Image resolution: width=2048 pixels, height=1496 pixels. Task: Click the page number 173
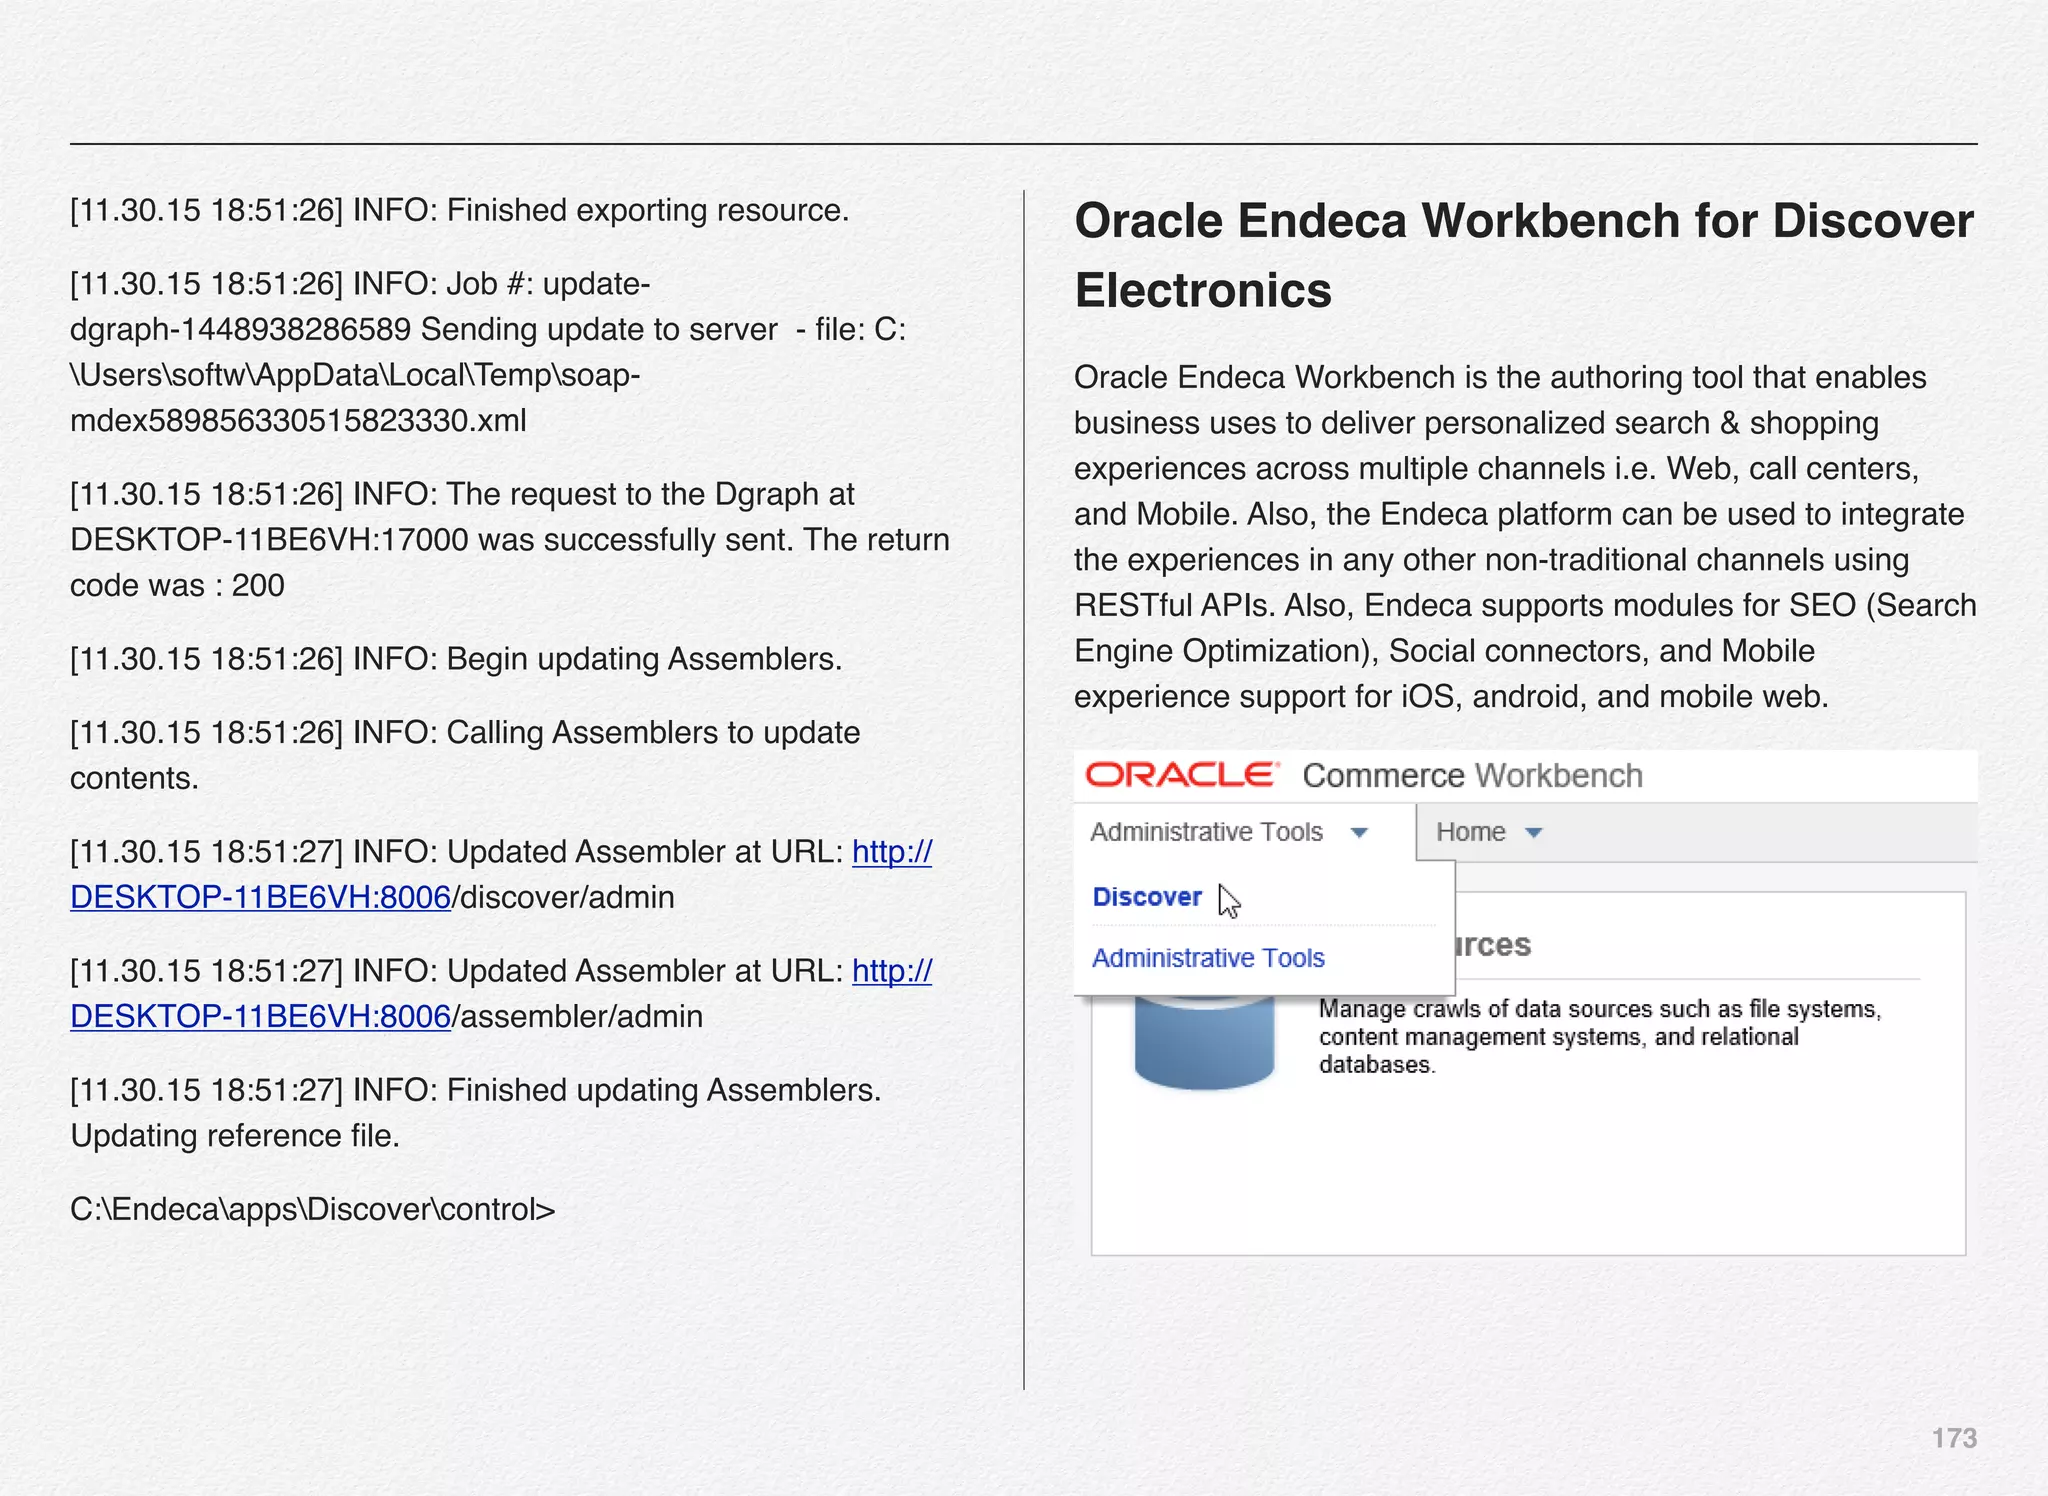[x=1954, y=1438]
